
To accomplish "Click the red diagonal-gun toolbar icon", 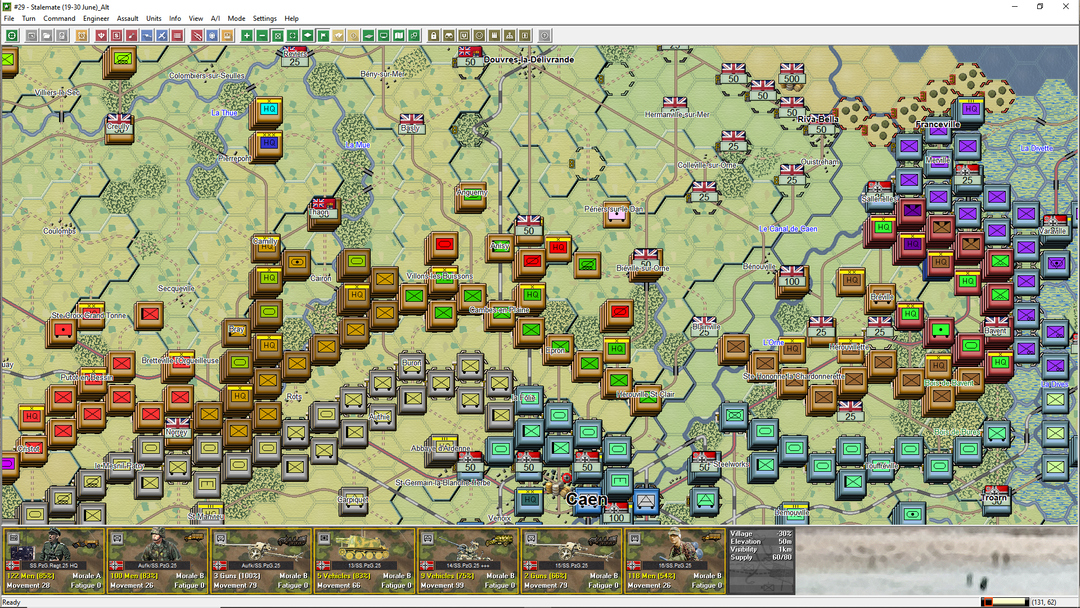I will pyautogui.click(x=132, y=35).
